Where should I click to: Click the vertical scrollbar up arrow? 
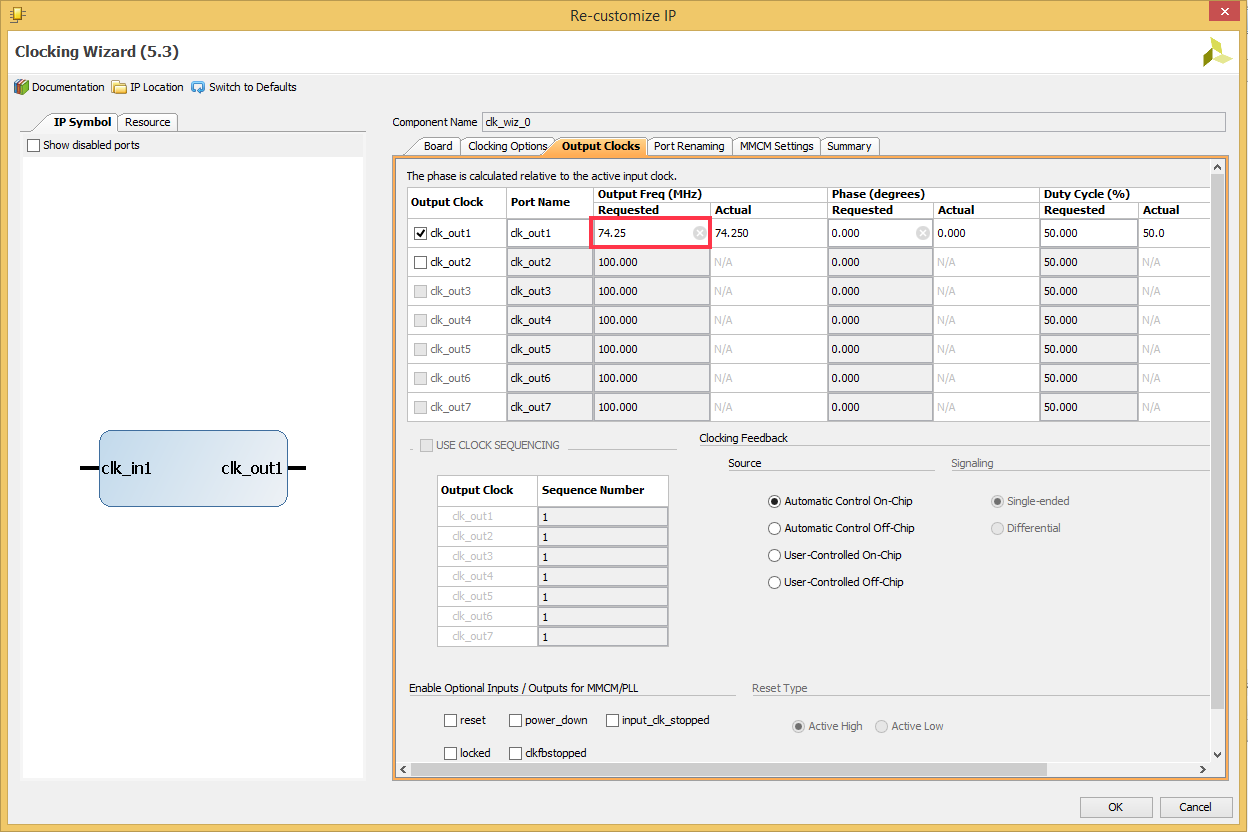coord(1217,167)
